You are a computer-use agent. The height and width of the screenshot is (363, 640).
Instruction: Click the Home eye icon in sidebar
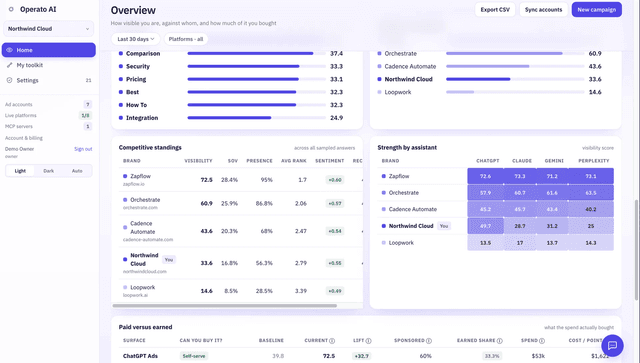[x=9, y=50]
